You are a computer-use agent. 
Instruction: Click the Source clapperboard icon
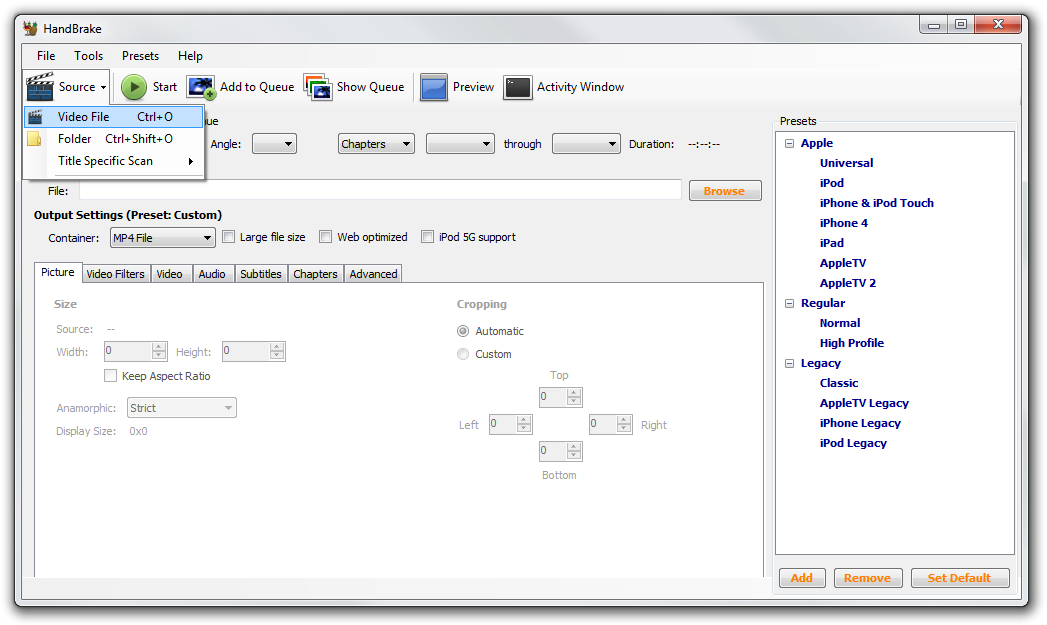click(x=40, y=87)
